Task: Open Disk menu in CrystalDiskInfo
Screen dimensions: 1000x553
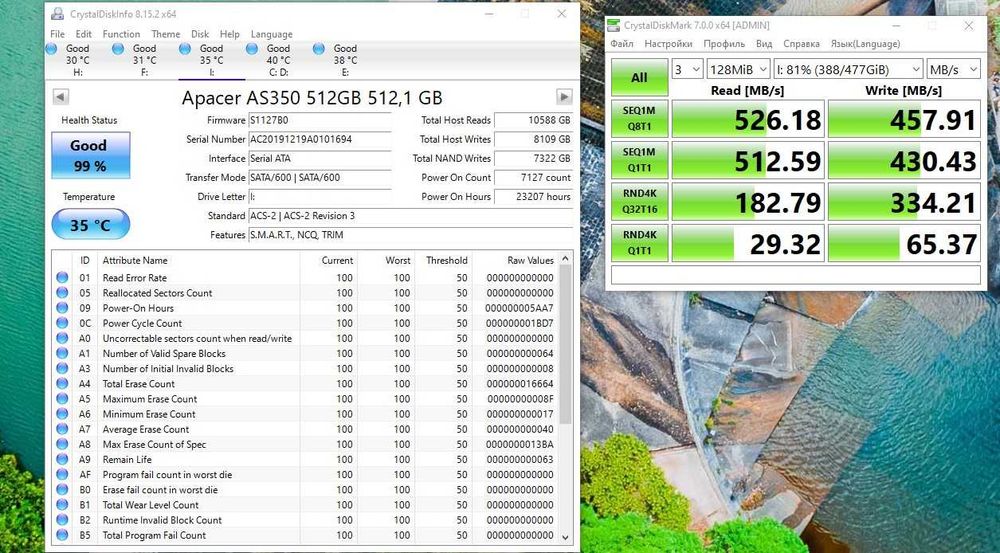Action: click(x=200, y=34)
